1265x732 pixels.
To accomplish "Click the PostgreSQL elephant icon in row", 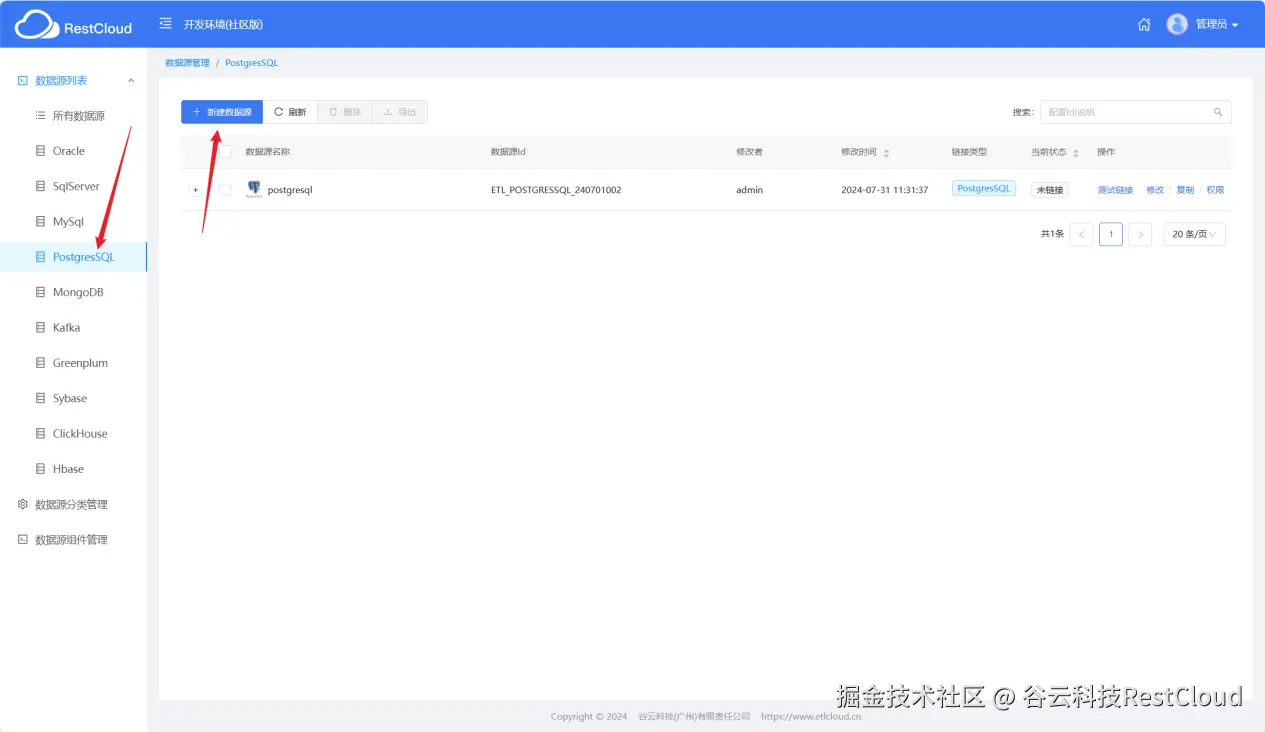I will click(x=254, y=189).
